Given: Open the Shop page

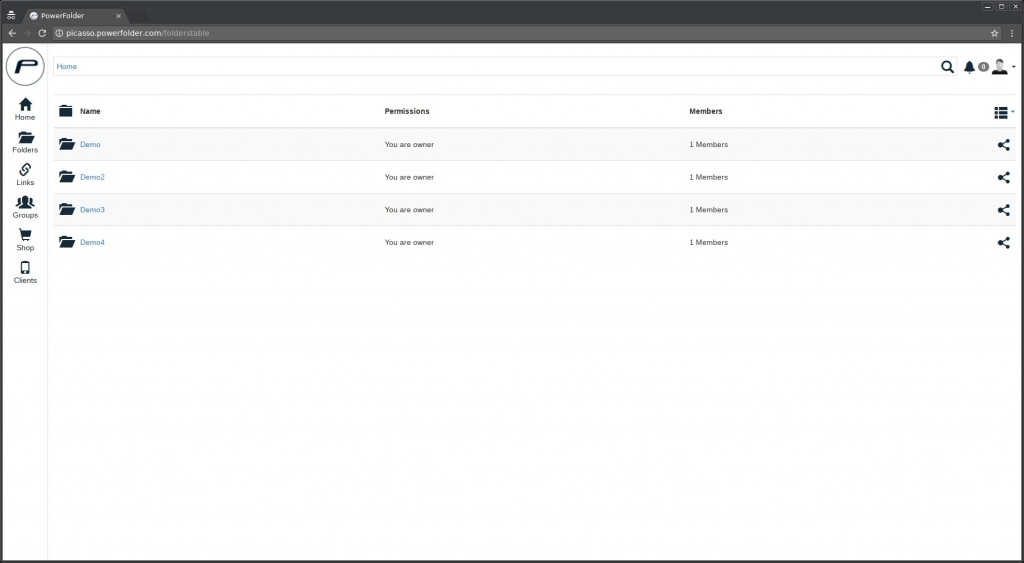Looking at the screenshot, I should (25, 239).
